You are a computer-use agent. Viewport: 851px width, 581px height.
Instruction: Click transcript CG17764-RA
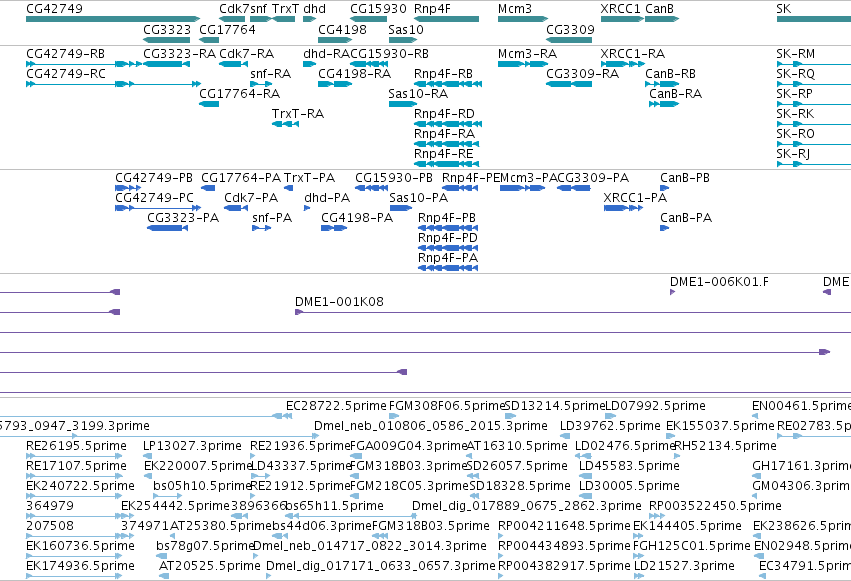click(209, 104)
